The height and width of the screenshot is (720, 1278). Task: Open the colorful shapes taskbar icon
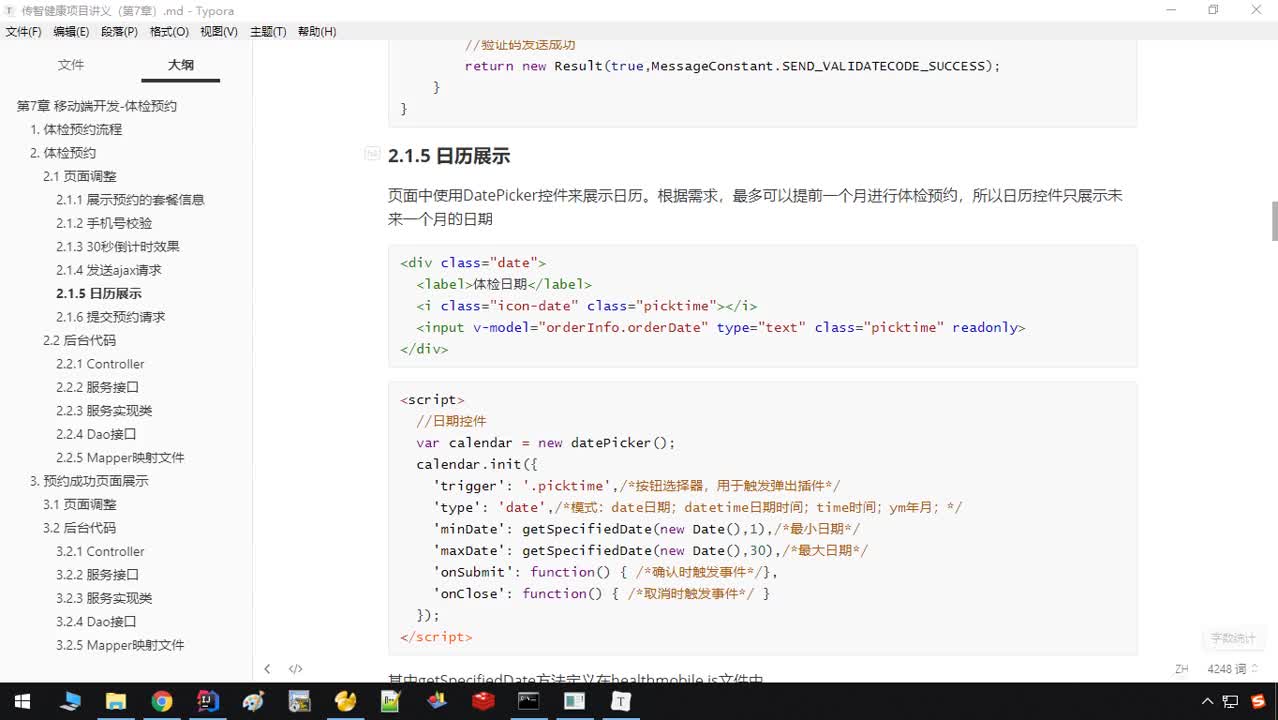click(x=437, y=701)
